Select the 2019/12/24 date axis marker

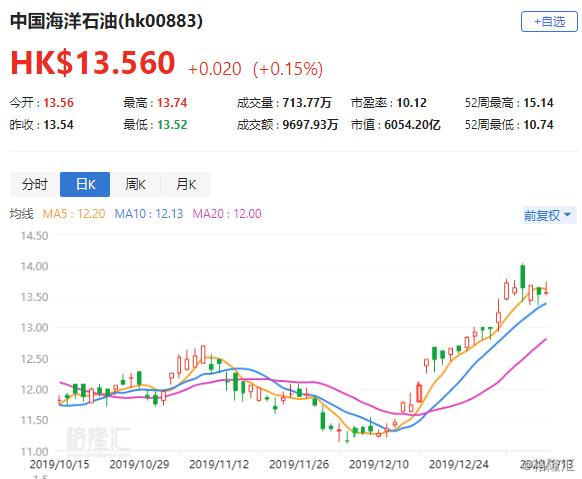tap(459, 464)
